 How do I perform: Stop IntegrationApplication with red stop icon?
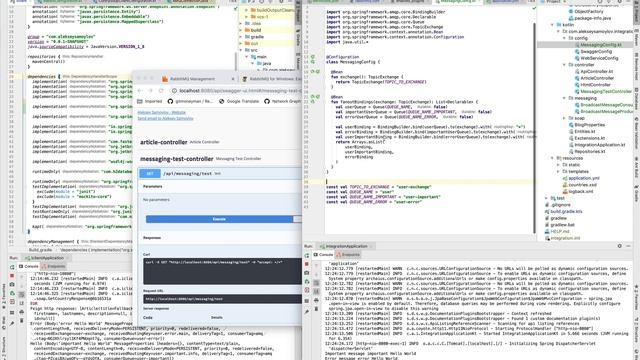(x=307, y=264)
